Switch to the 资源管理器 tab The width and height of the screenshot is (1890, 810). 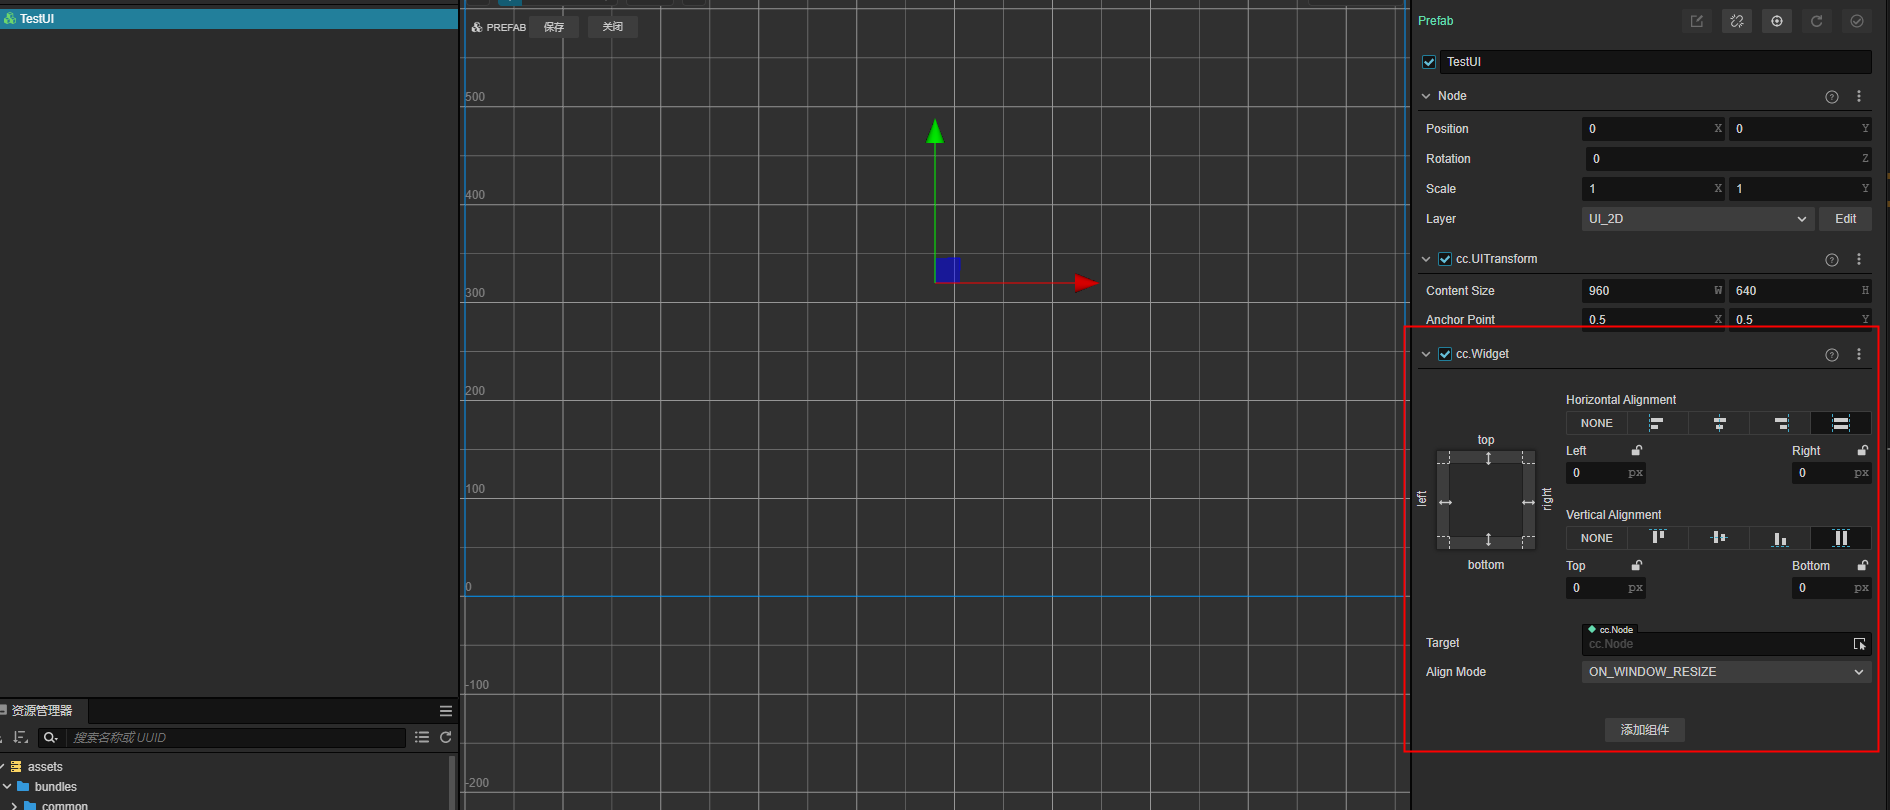pyautogui.click(x=42, y=711)
